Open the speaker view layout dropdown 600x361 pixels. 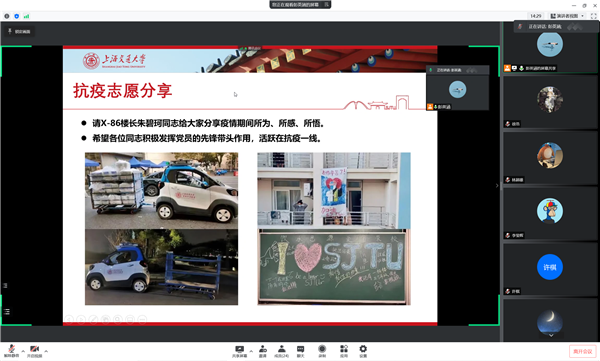[x=567, y=16]
